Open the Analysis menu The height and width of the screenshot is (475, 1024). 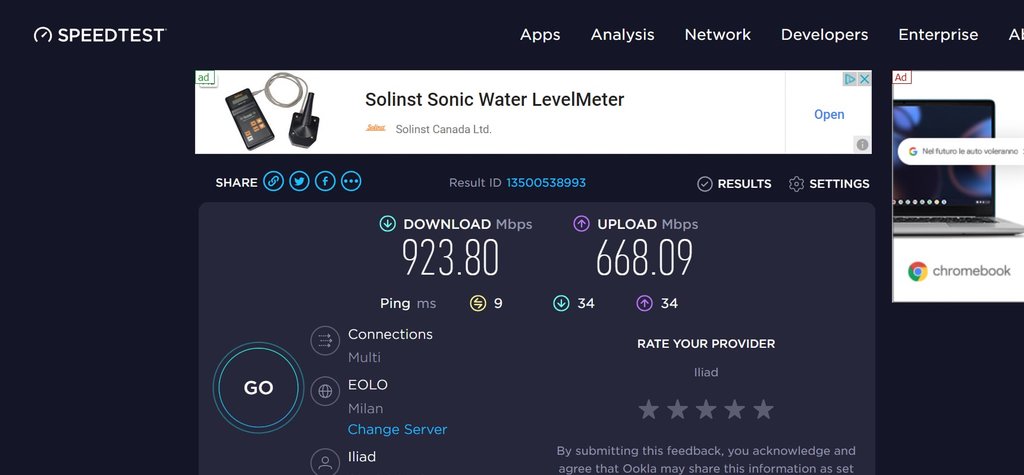622,35
